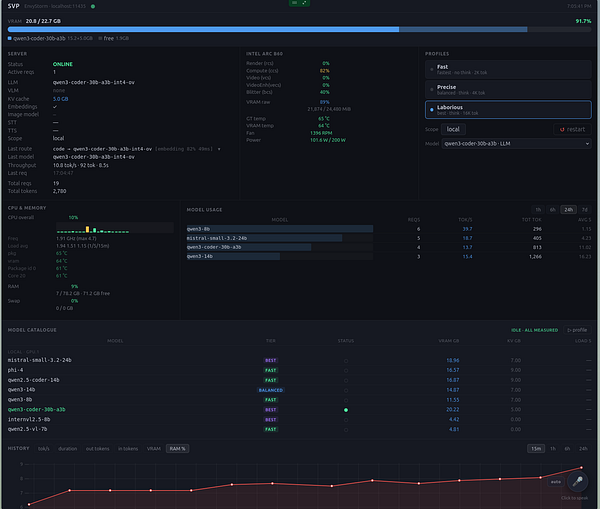Click the profile button in Model Catalogue
The width and height of the screenshot is (600, 509).
(x=577, y=330)
